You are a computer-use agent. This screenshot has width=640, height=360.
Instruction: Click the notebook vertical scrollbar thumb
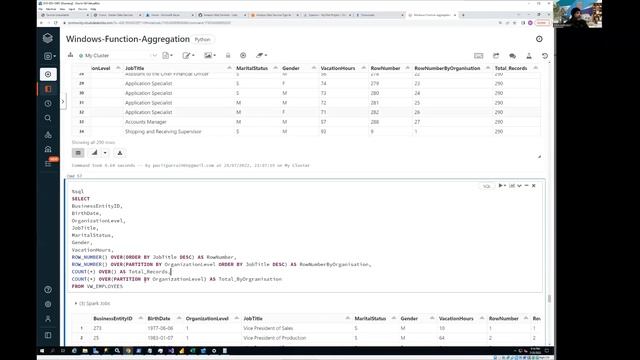tap(549, 299)
